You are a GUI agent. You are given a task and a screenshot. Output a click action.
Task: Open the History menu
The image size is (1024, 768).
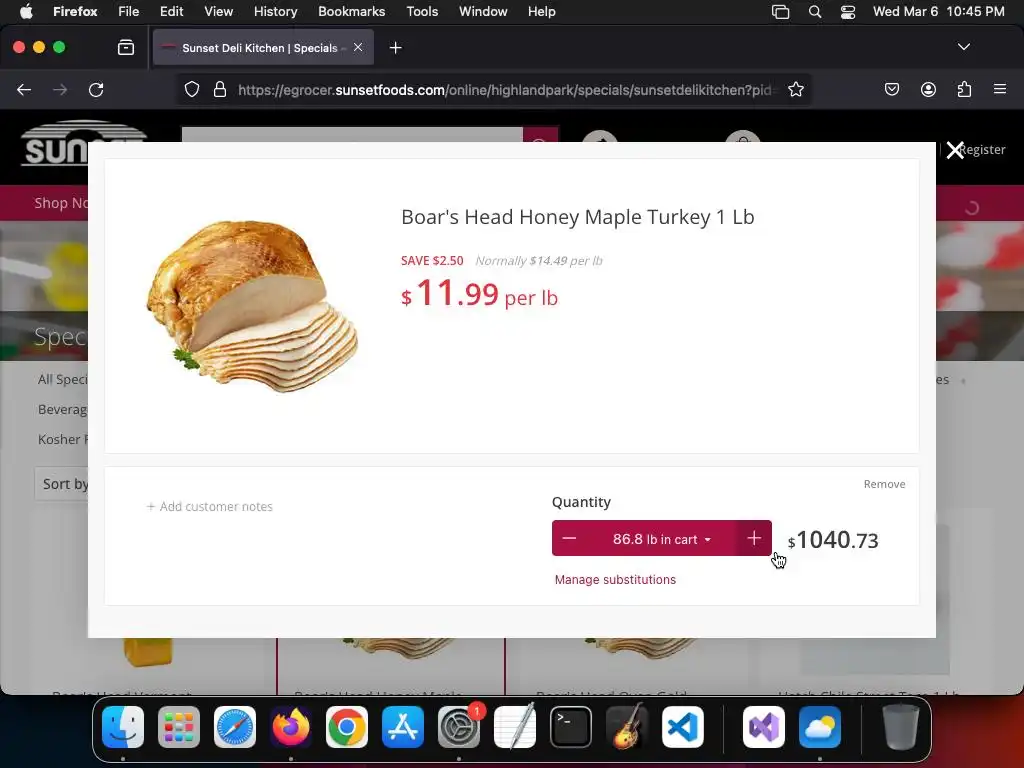pos(275,11)
